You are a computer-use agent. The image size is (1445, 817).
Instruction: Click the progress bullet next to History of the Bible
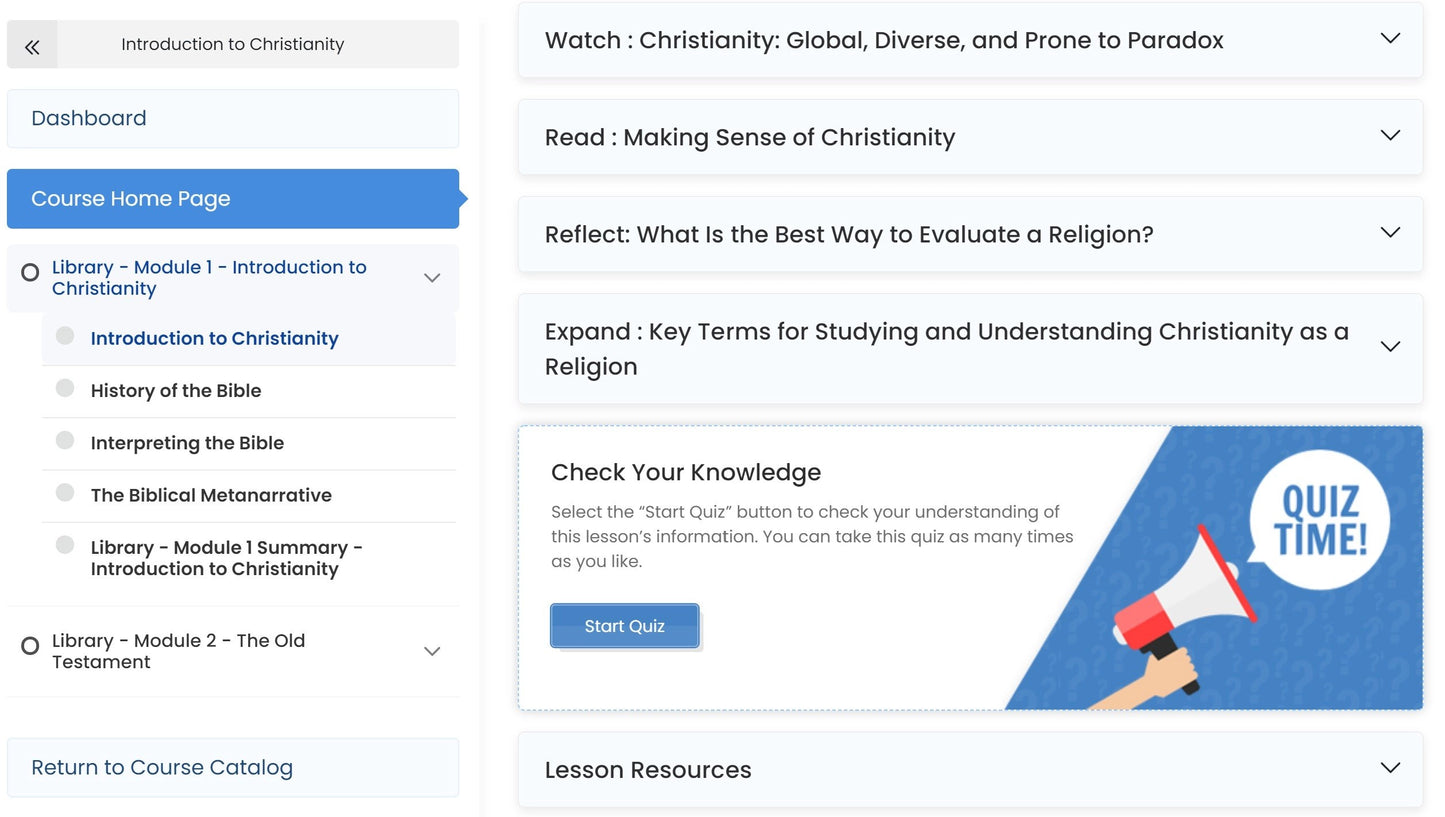click(x=64, y=388)
